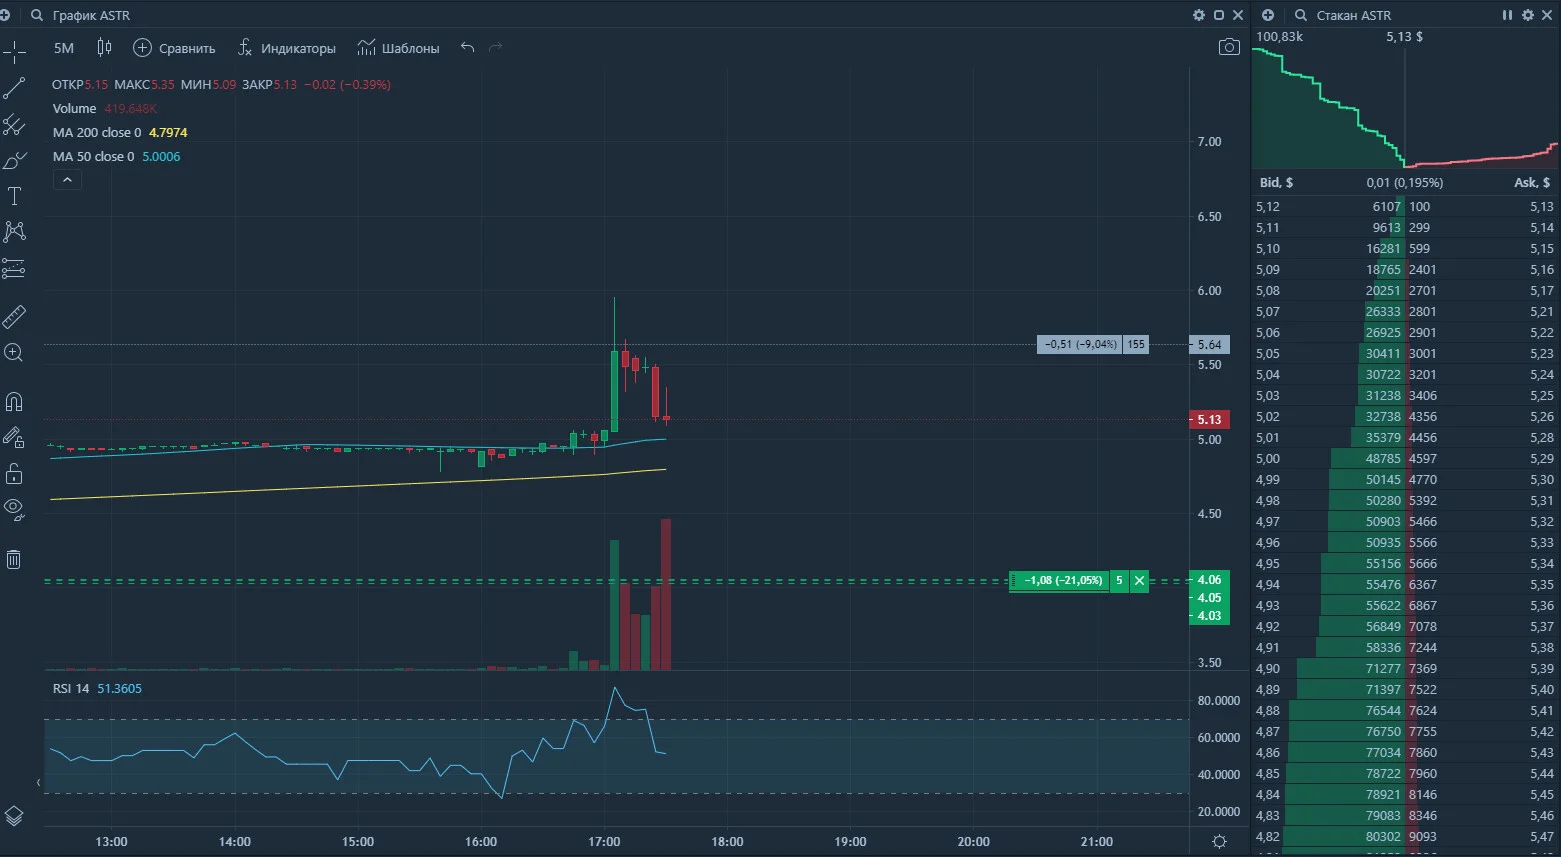Open the candlestick chart type selector
Screen dimensions: 1561x857
[x=104, y=47]
